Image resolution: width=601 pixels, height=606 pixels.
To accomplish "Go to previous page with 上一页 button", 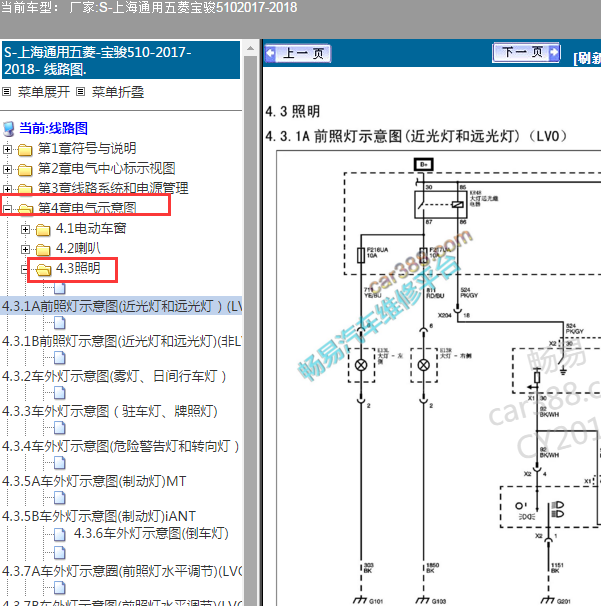I will pyautogui.click(x=298, y=53).
